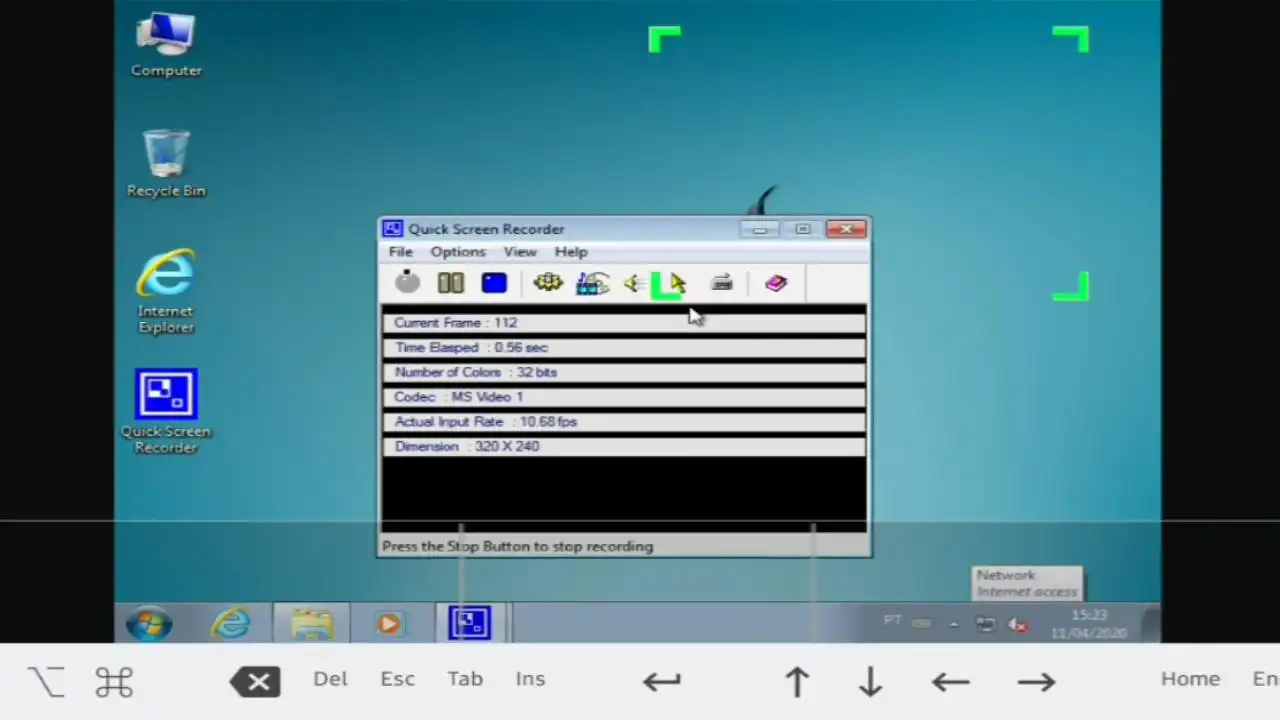The width and height of the screenshot is (1280, 720).
Task: Tap the Home key on bottom bar
Action: click(x=1190, y=679)
